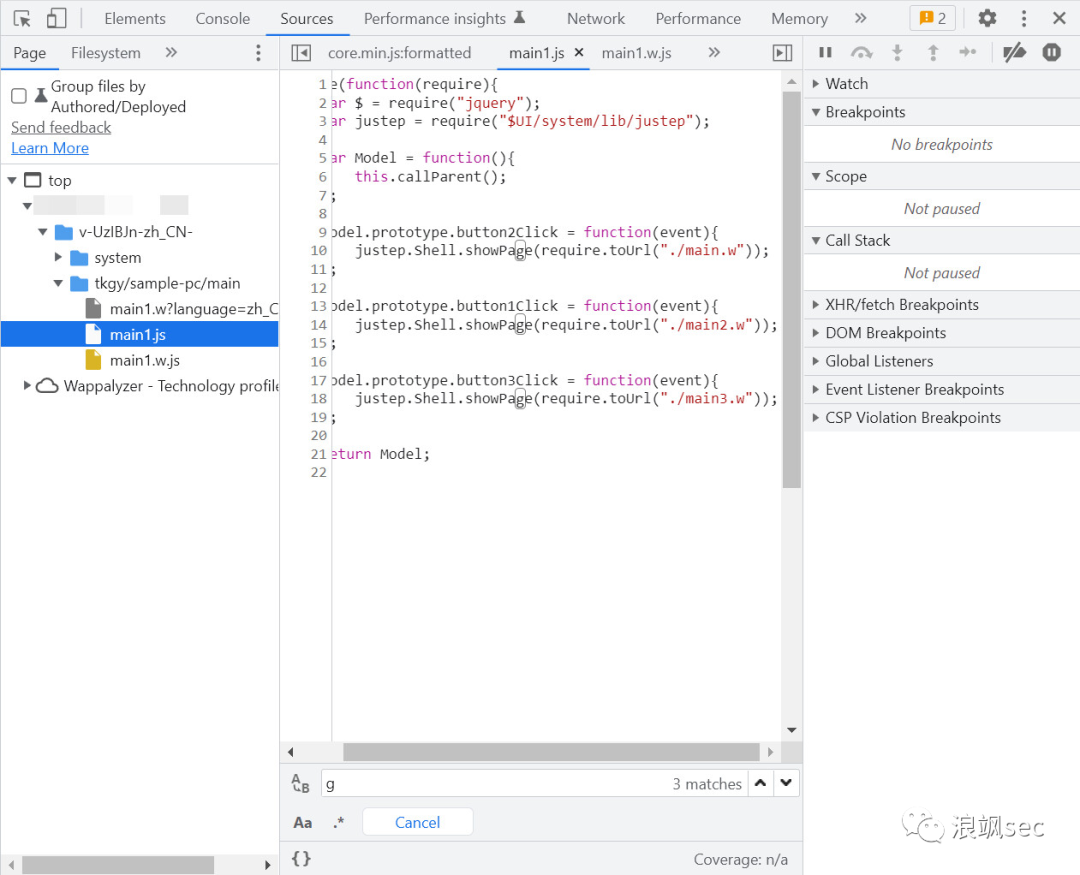Expand Event Listener Breakpoints section
This screenshot has width=1080, height=875.
pyautogui.click(x=942, y=389)
